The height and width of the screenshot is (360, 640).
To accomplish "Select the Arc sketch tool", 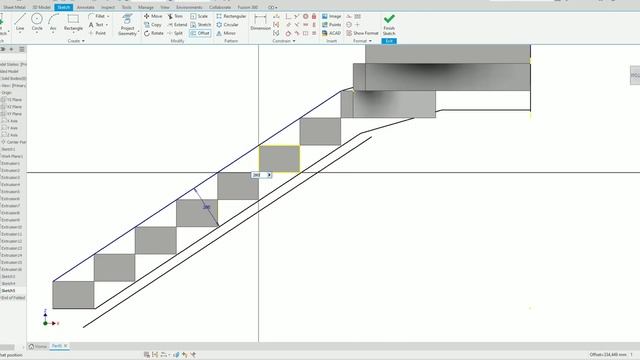I will [x=53, y=22].
